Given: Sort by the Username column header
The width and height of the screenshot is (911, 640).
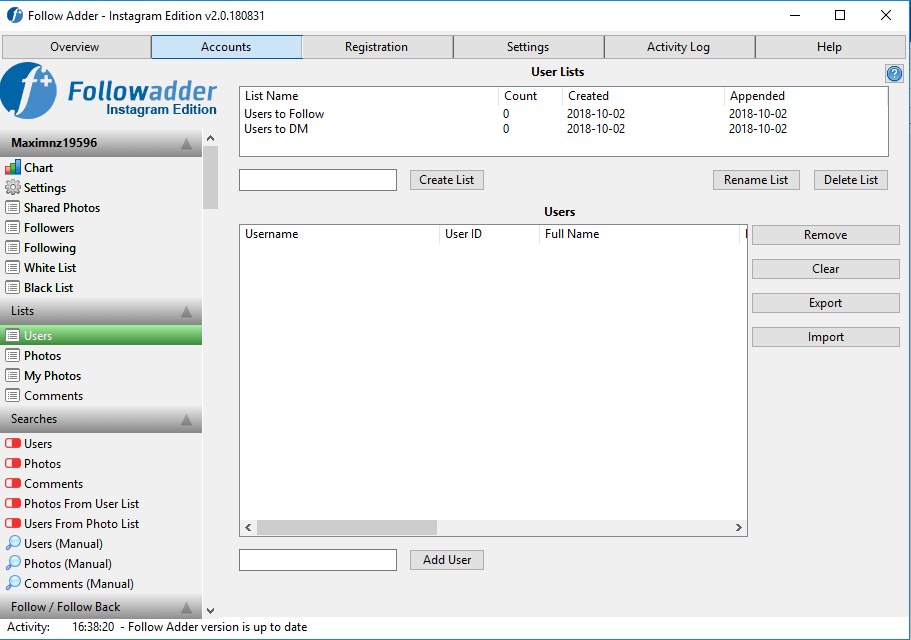Looking at the screenshot, I should point(340,234).
